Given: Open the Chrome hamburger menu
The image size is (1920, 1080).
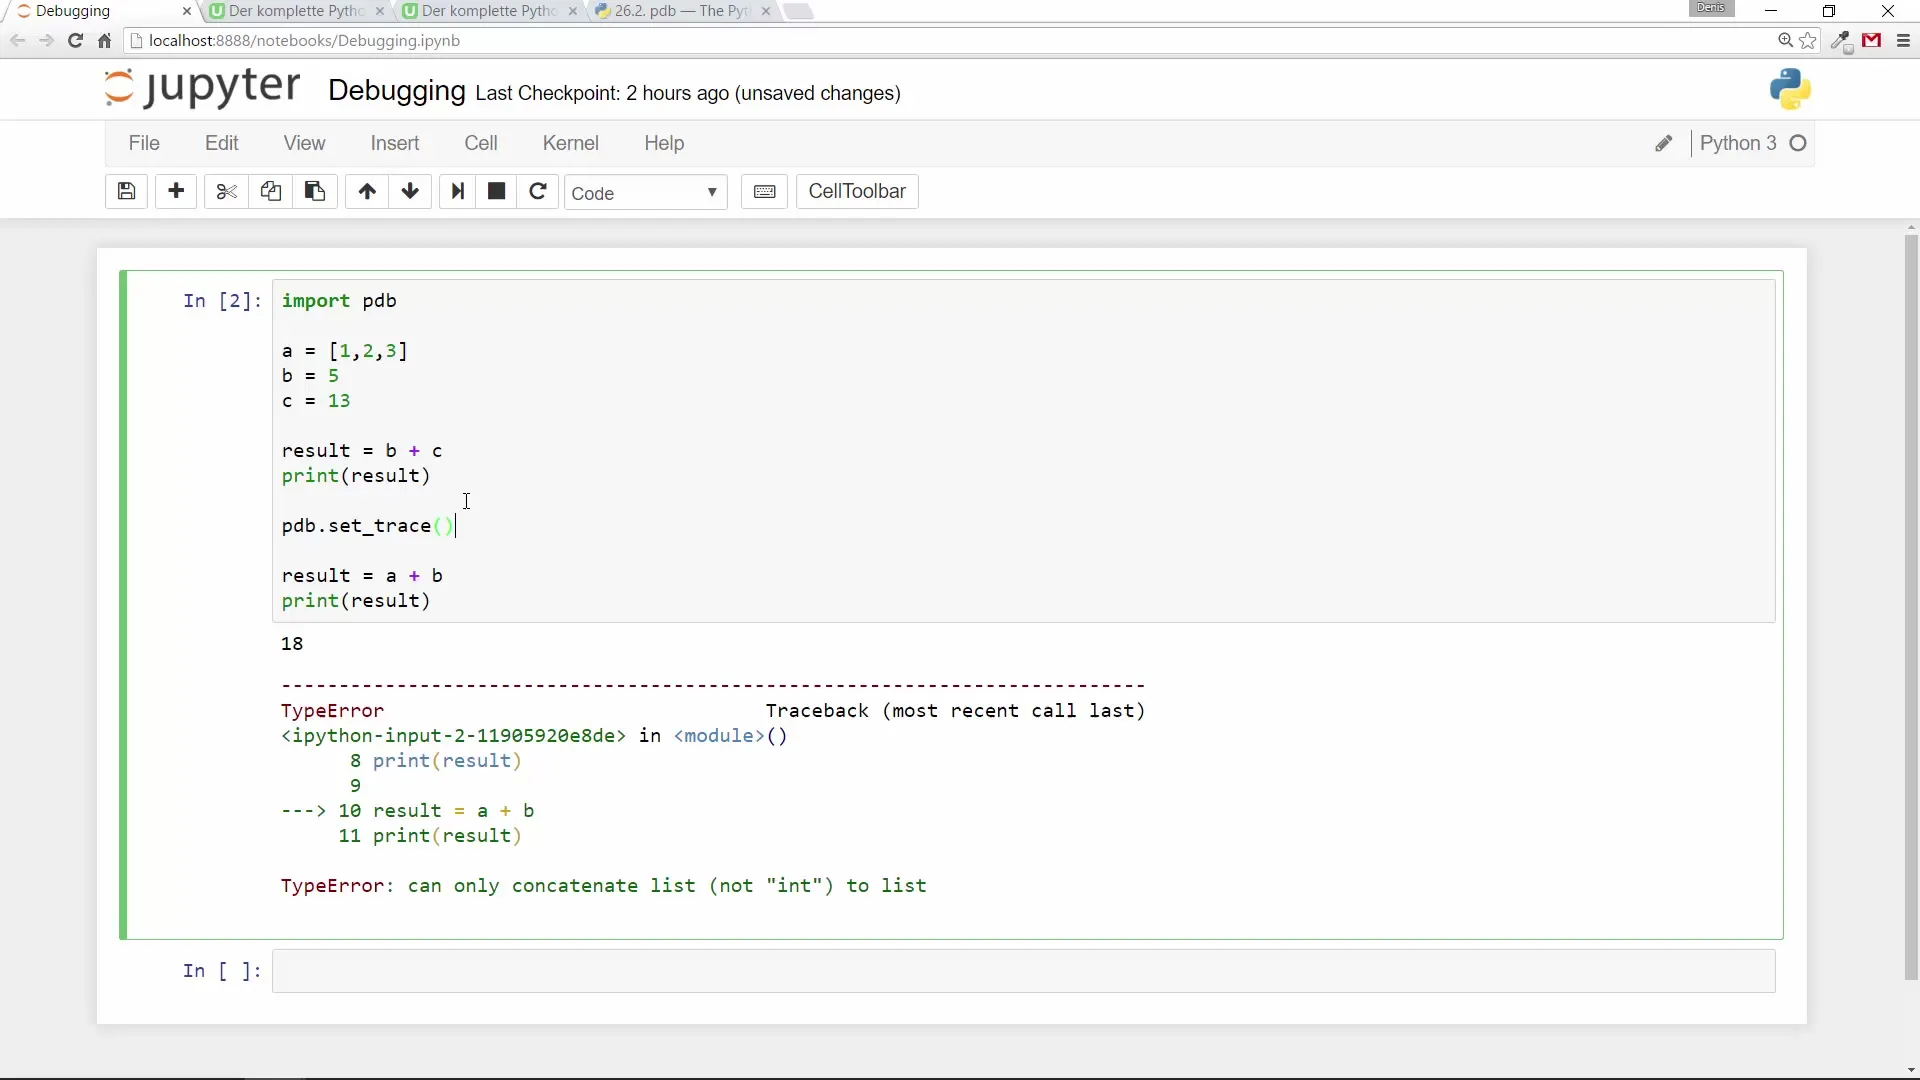Looking at the screenshot, I should tap(1903, 41).
